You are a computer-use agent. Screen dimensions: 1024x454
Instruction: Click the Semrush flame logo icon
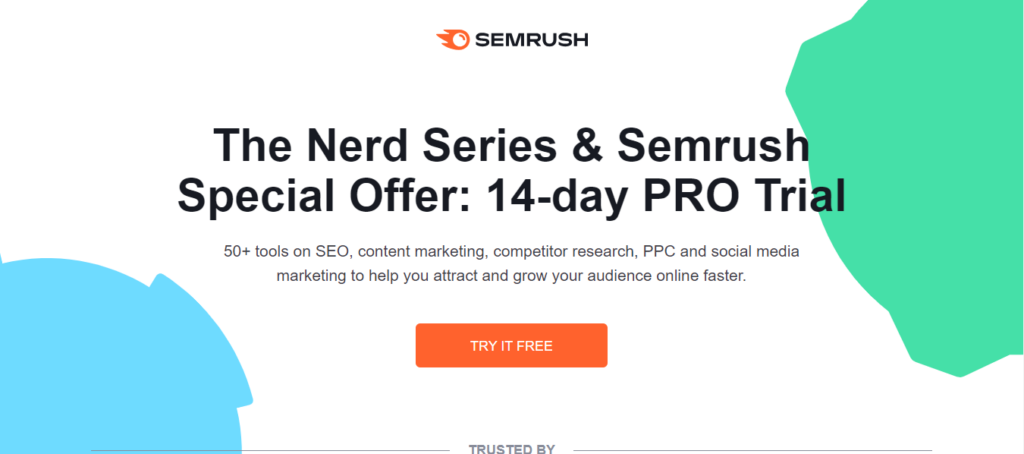pos(451,40)
